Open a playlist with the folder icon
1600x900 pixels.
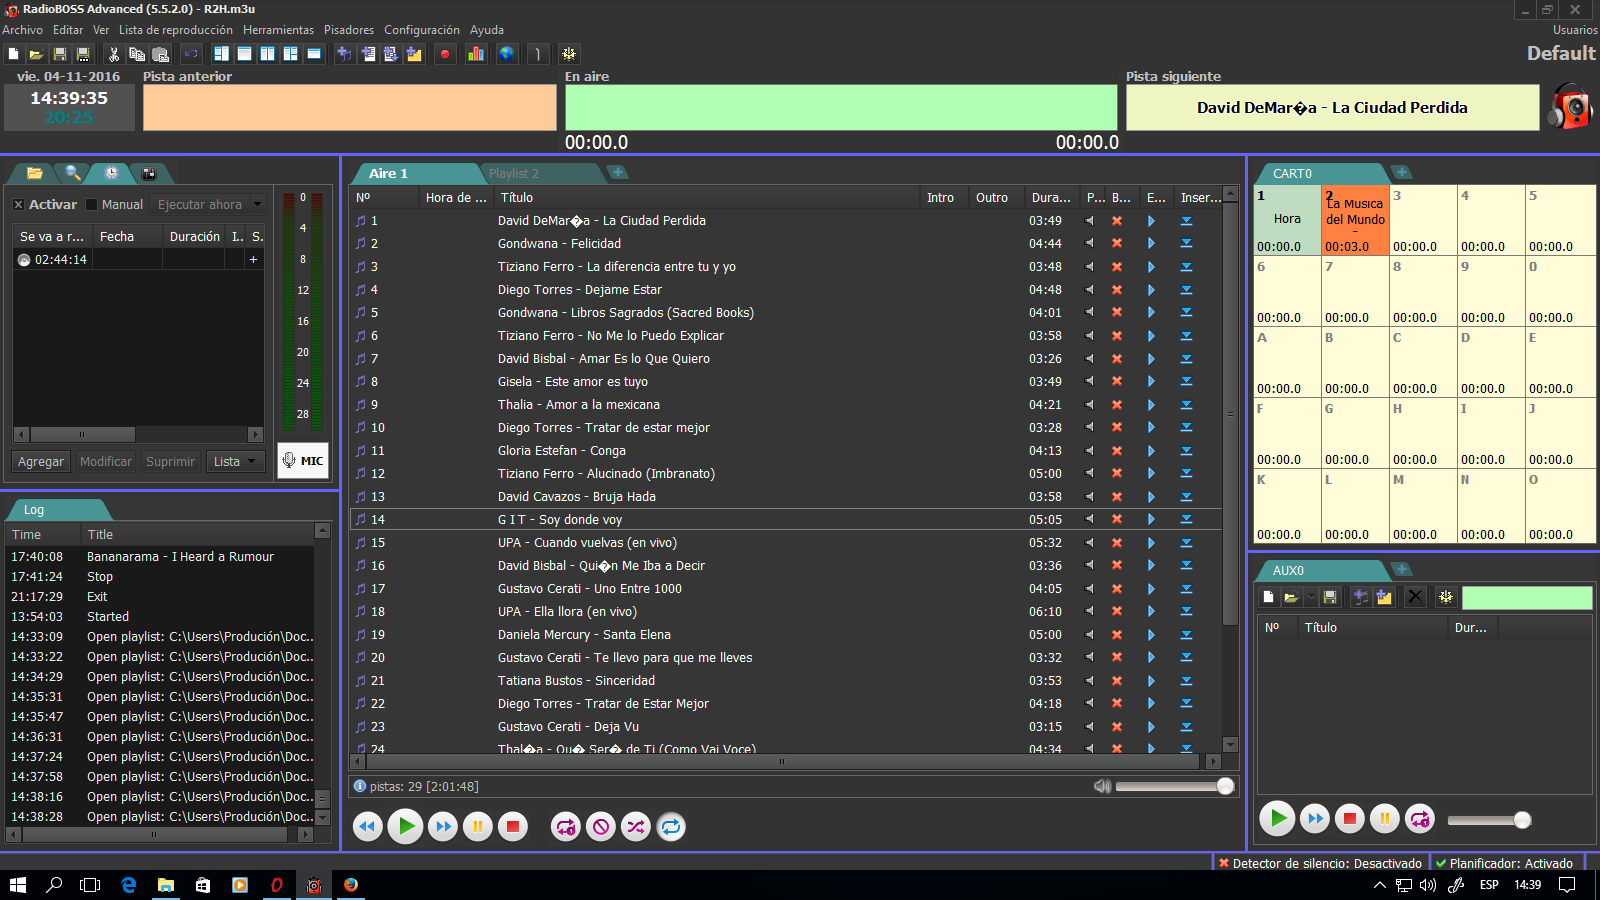[x=35, y=54]
